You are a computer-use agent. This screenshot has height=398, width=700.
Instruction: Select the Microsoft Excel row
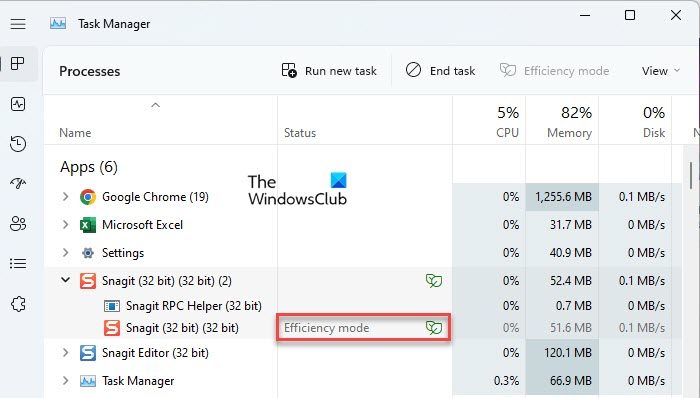pos(362,225)
